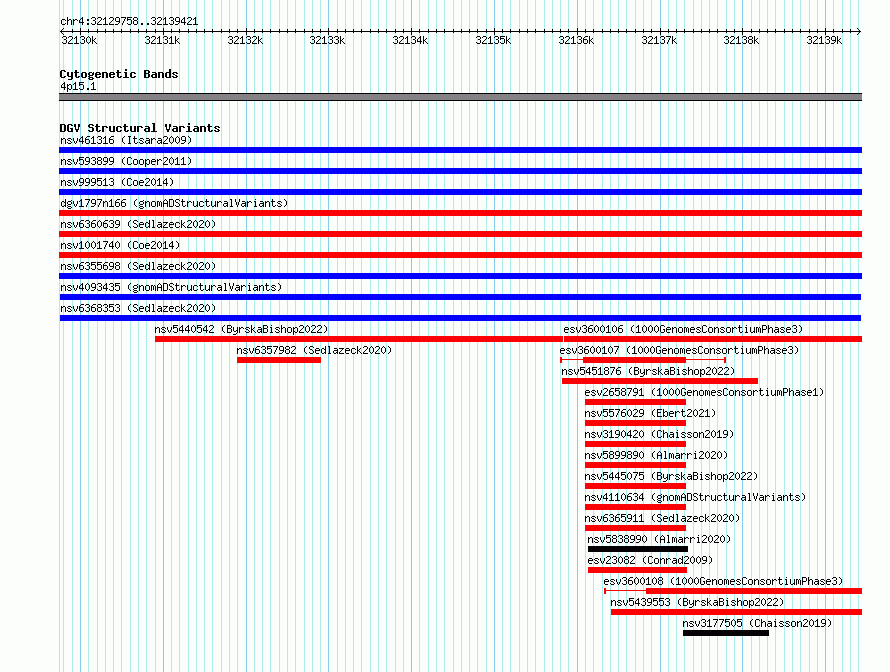Click the red bar under nsv1001740
890x672 pixels.
tap(460, 255)
